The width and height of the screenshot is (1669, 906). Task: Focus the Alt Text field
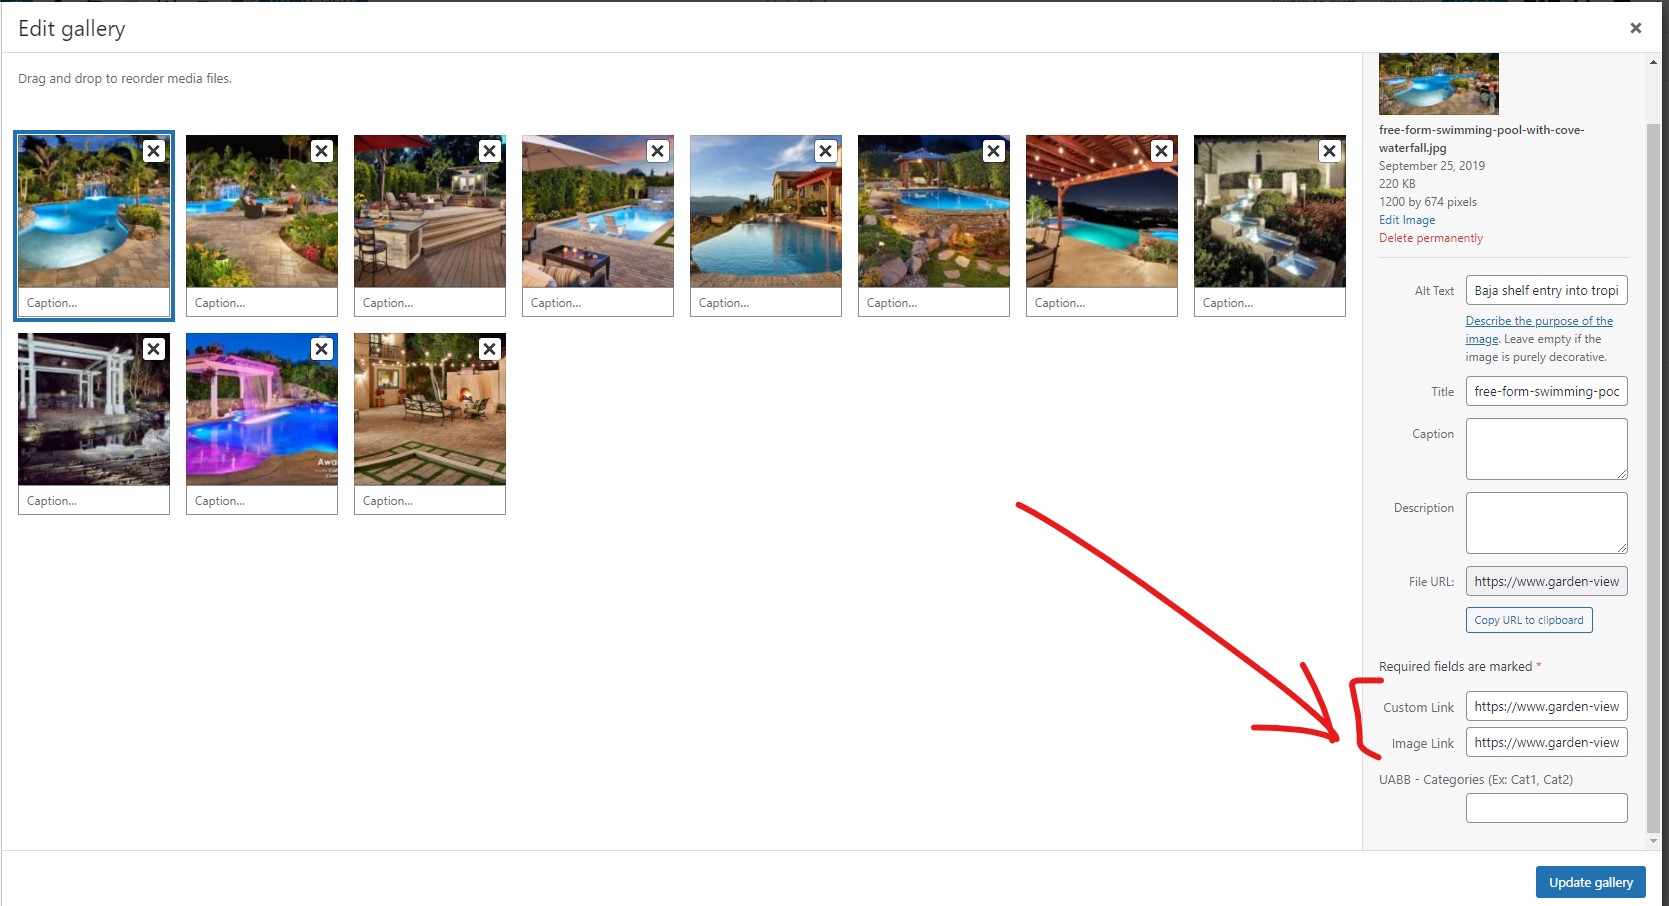pos(1546,291)
